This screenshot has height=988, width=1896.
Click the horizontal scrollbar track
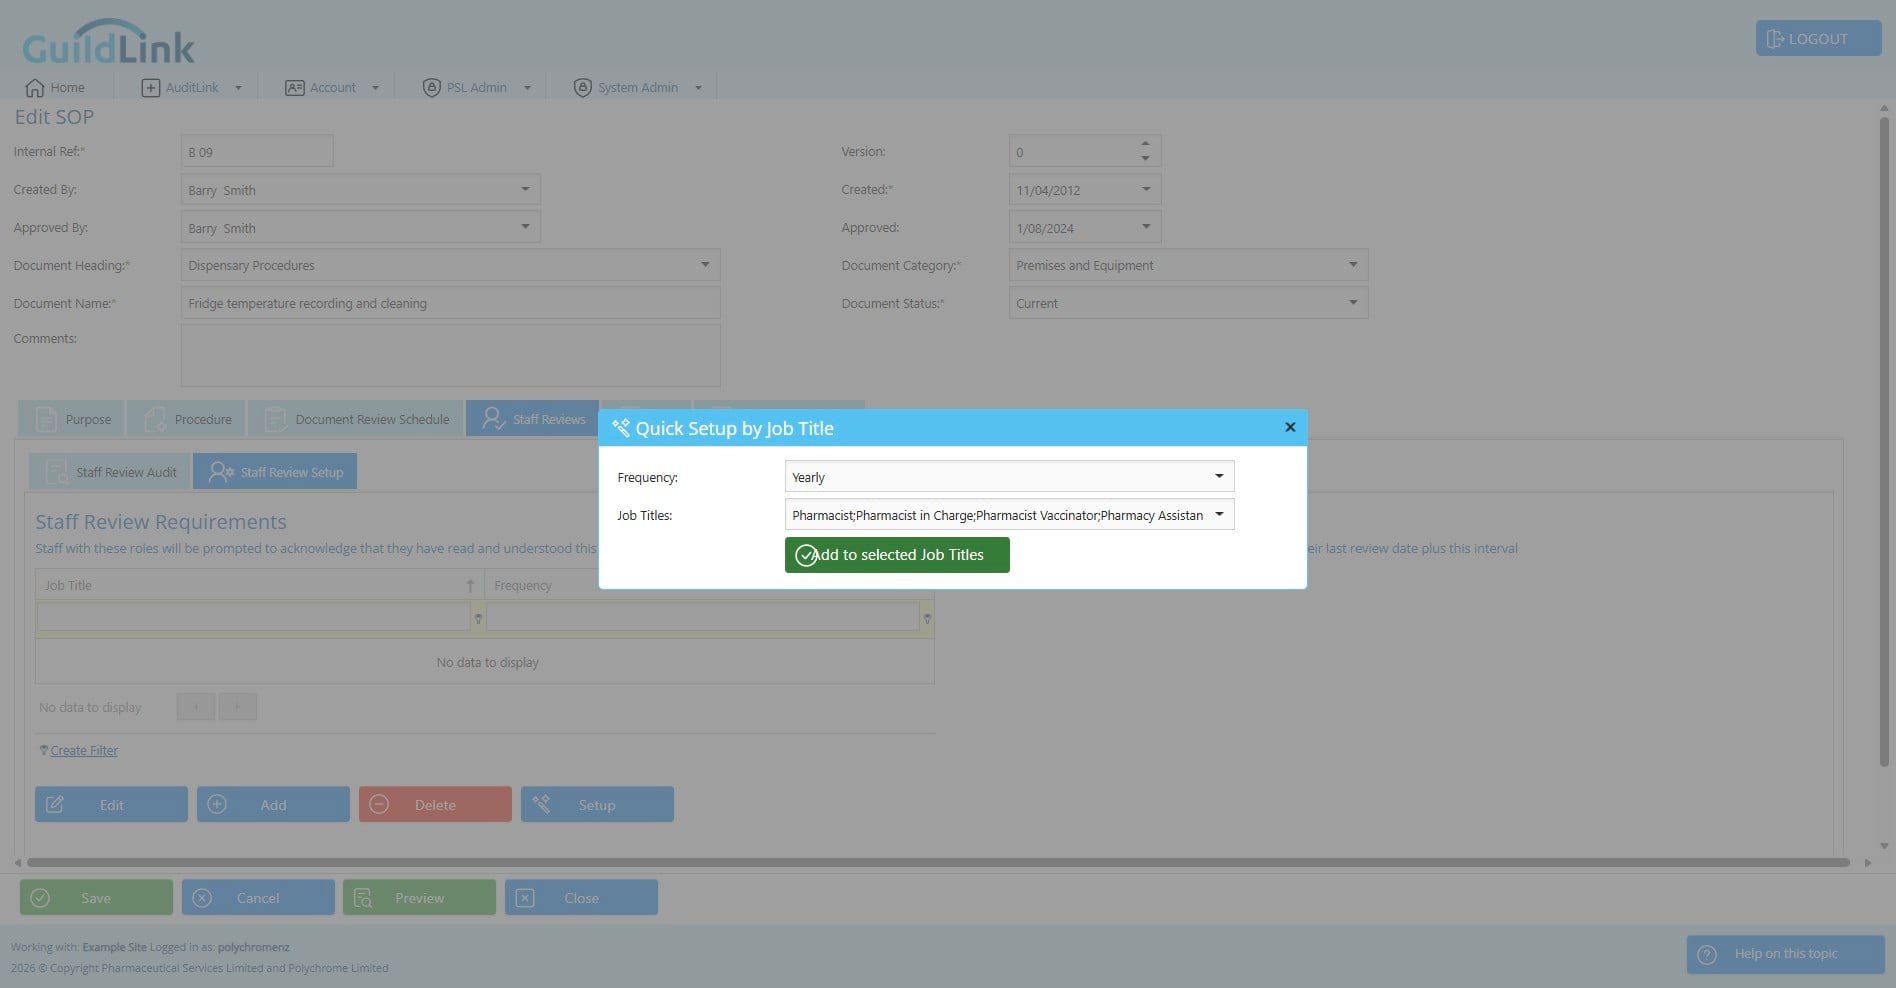pos(938,862)
